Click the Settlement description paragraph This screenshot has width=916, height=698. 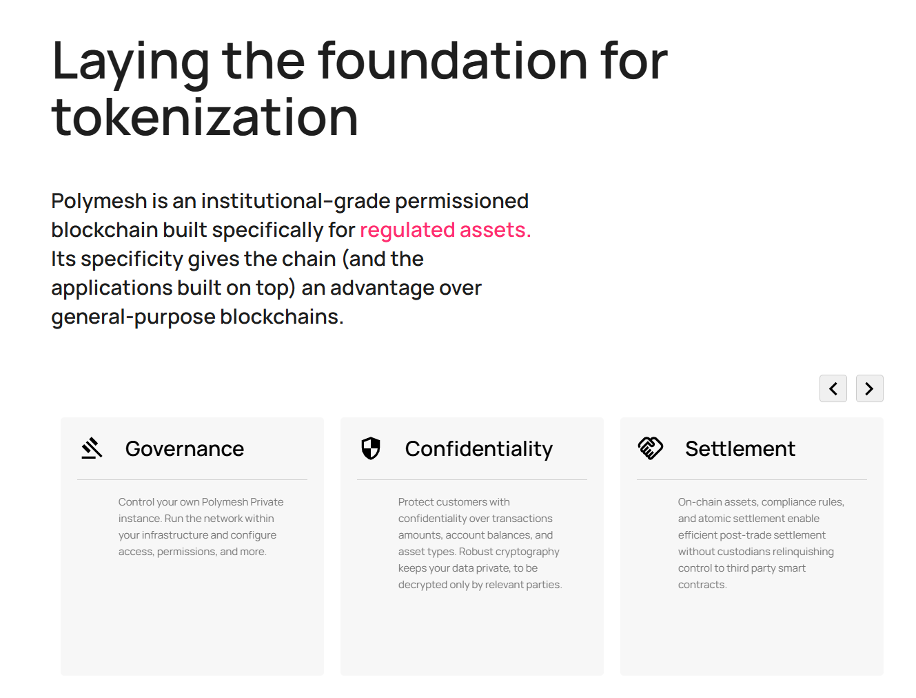click(x=760, y=543)
